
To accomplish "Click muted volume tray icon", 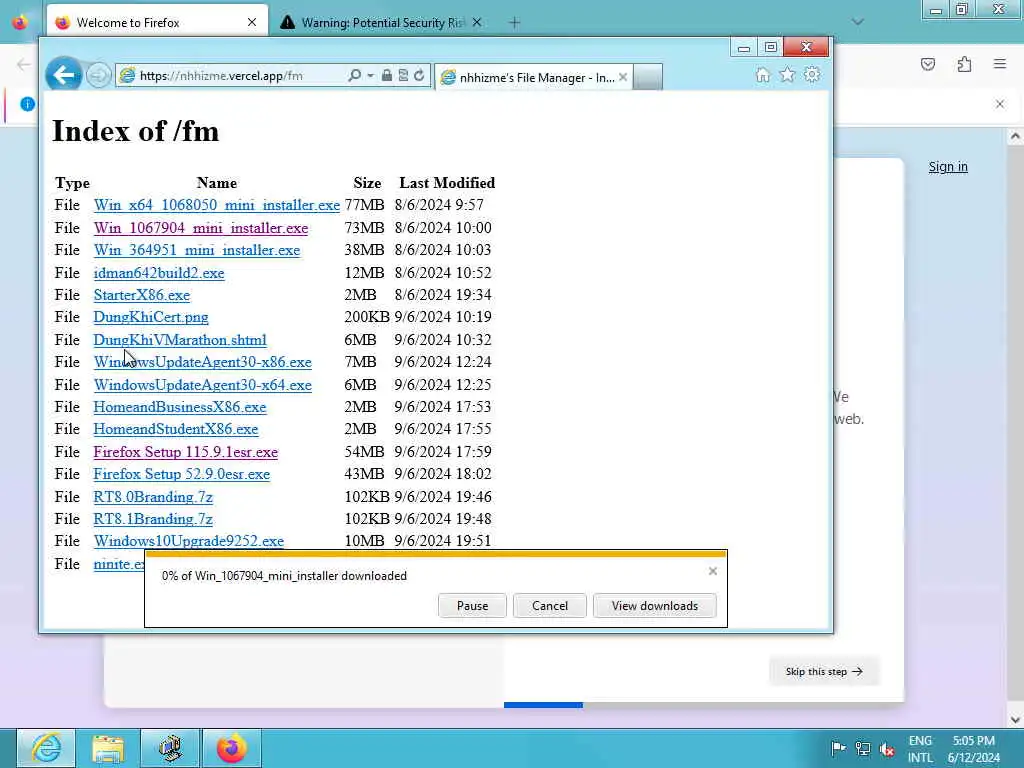I will [887, 748].
